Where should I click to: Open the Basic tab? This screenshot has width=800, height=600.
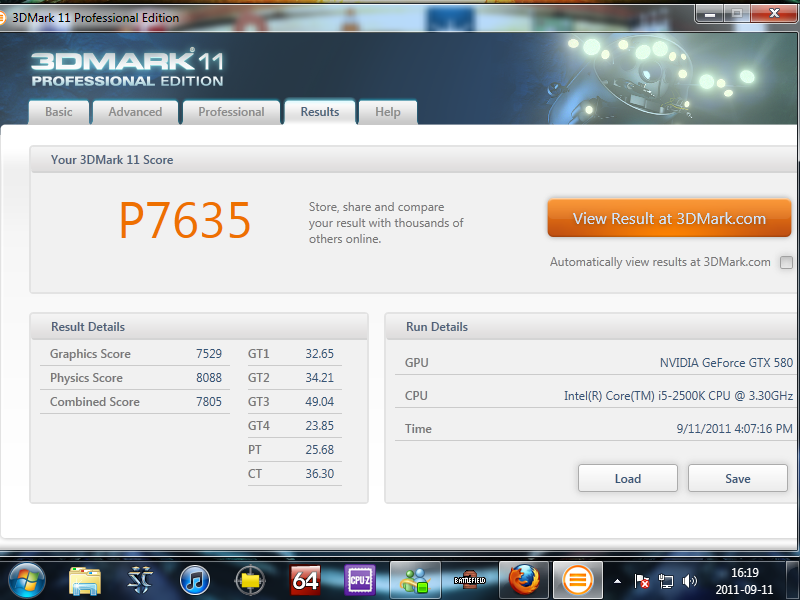[59, 112]
